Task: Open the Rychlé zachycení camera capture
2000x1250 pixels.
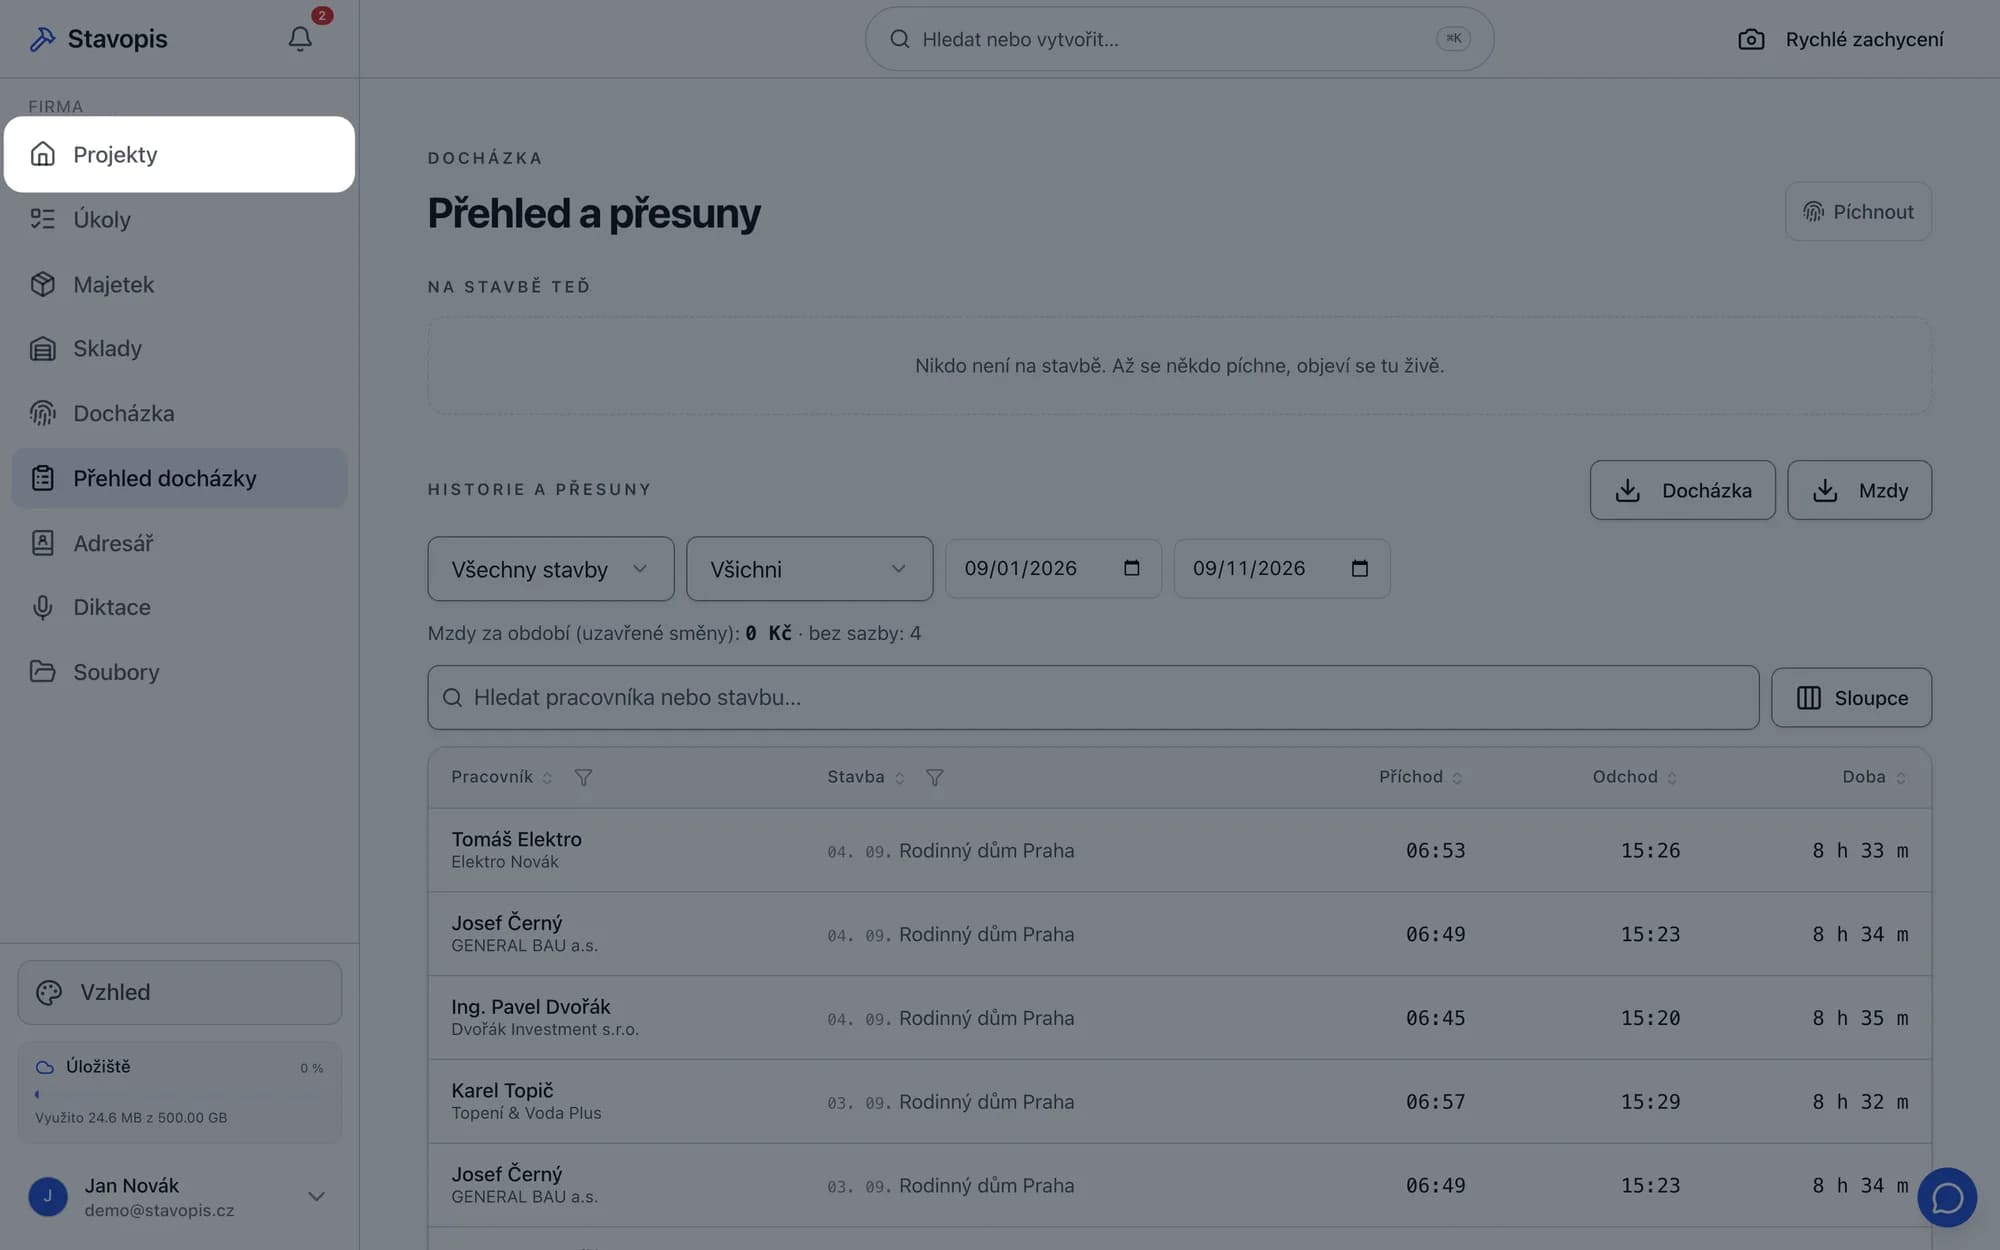Action: click(x=1841, y=39)
